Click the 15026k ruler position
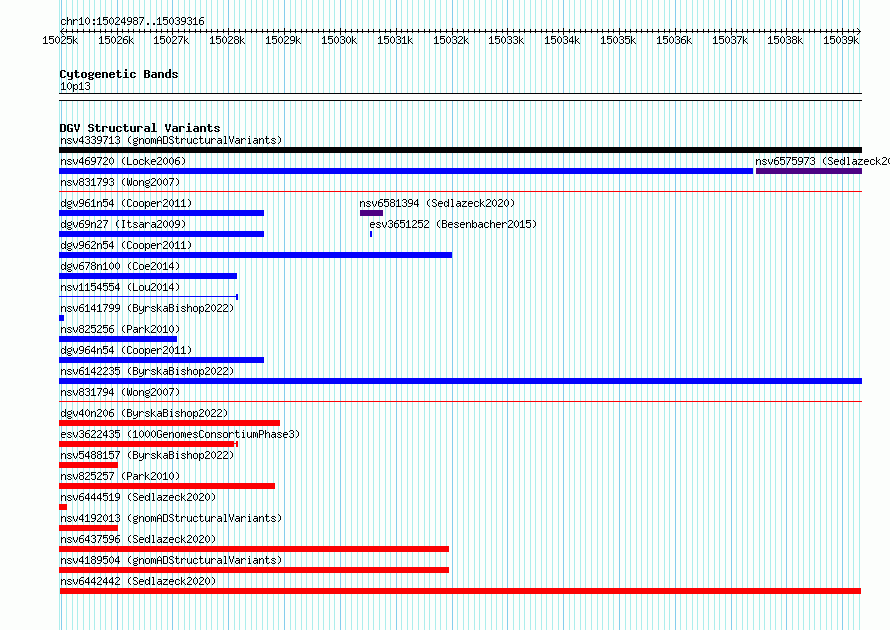890x630 pixels. tap(116, 40)
